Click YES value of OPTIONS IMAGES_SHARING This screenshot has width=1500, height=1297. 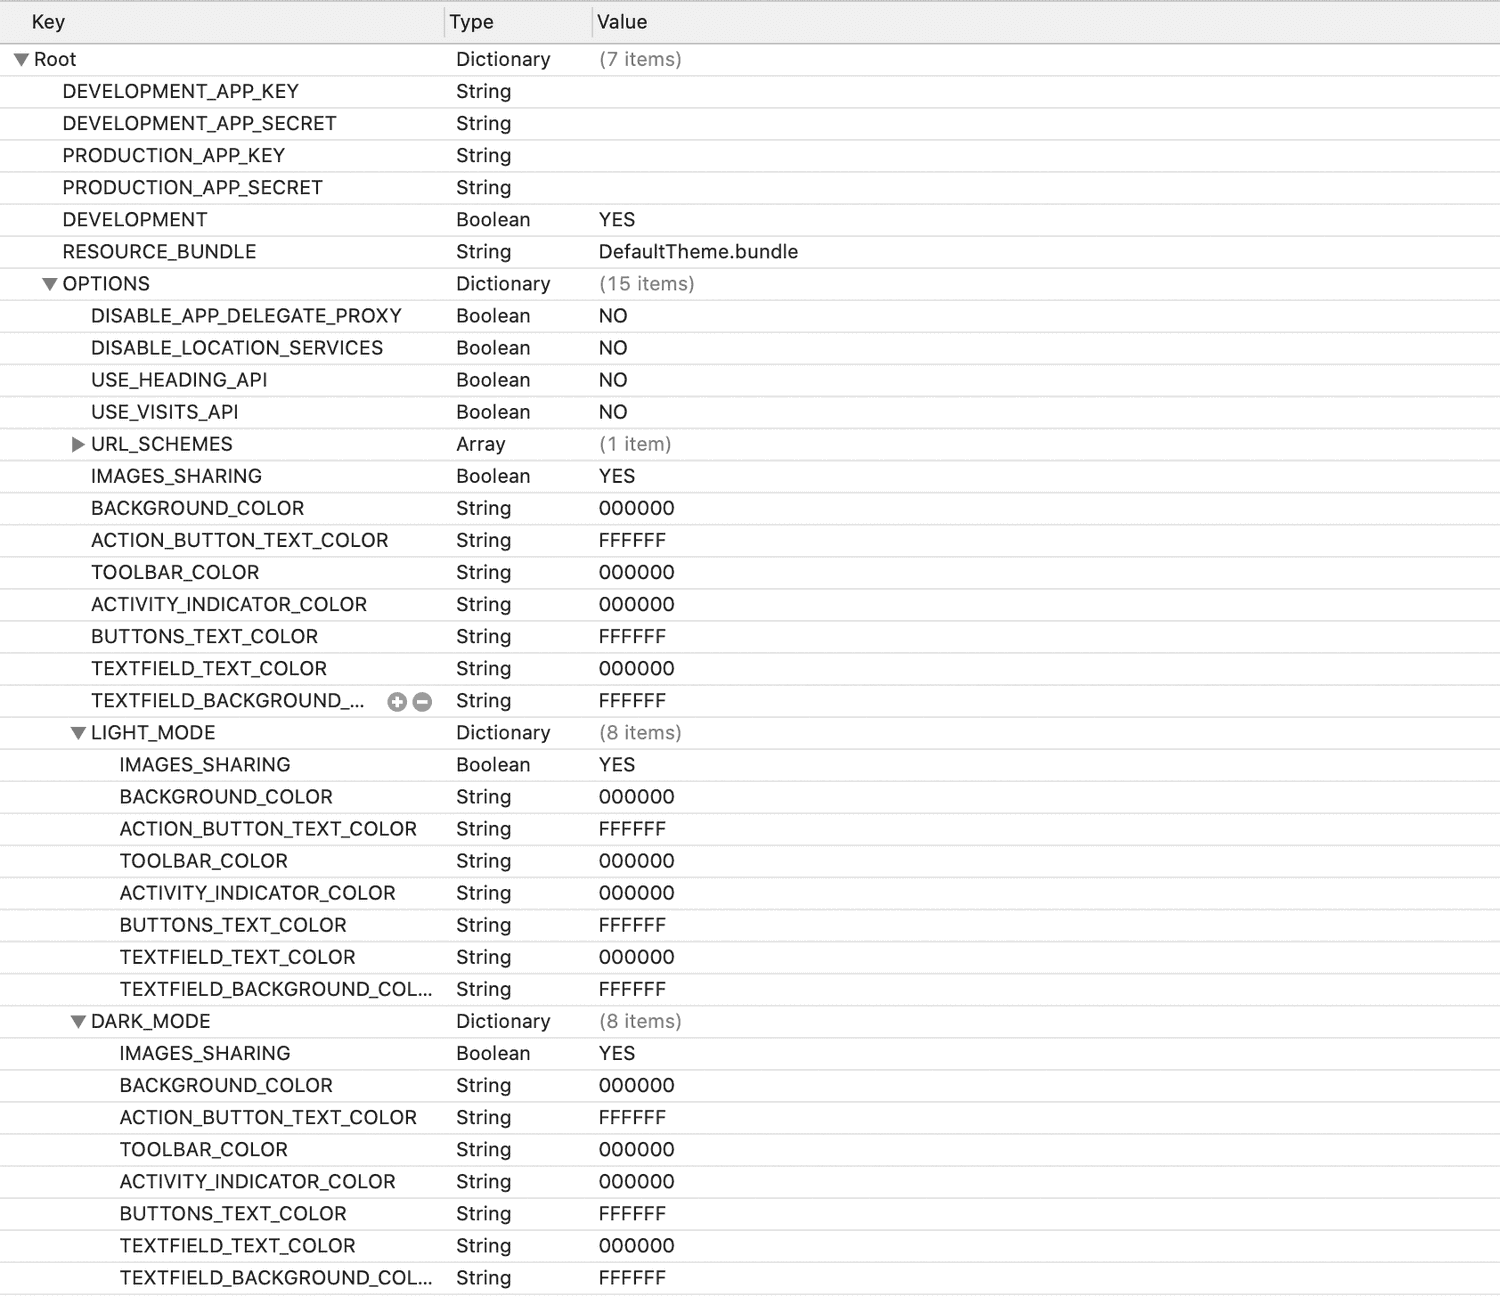coord(617,477)
